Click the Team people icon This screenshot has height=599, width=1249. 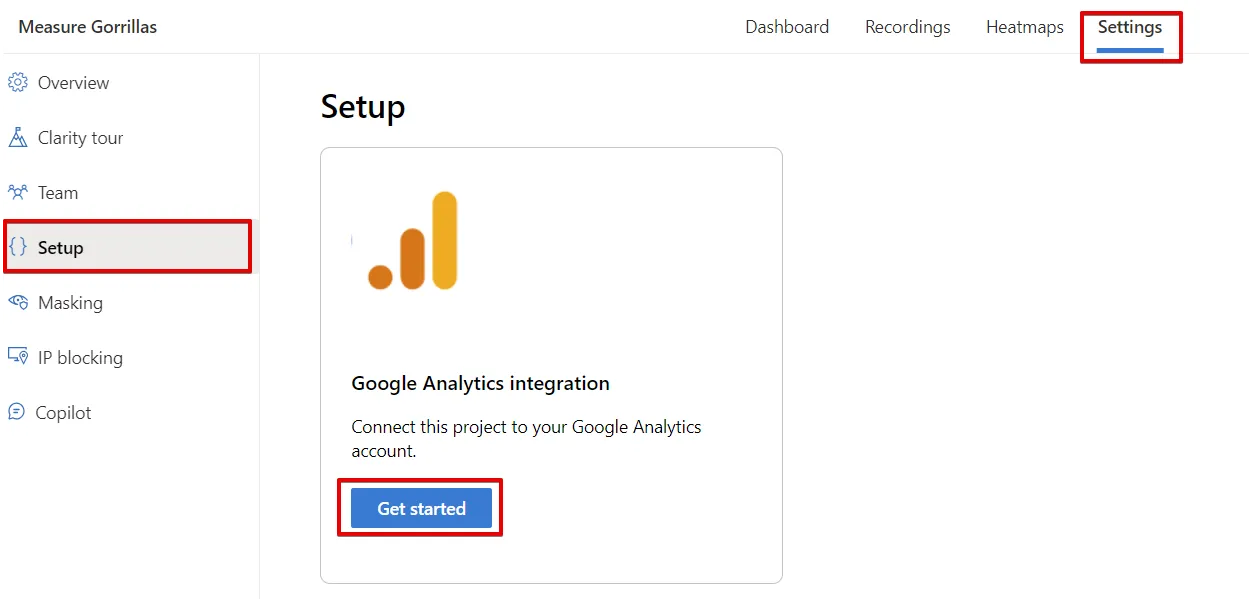(17, 192)
